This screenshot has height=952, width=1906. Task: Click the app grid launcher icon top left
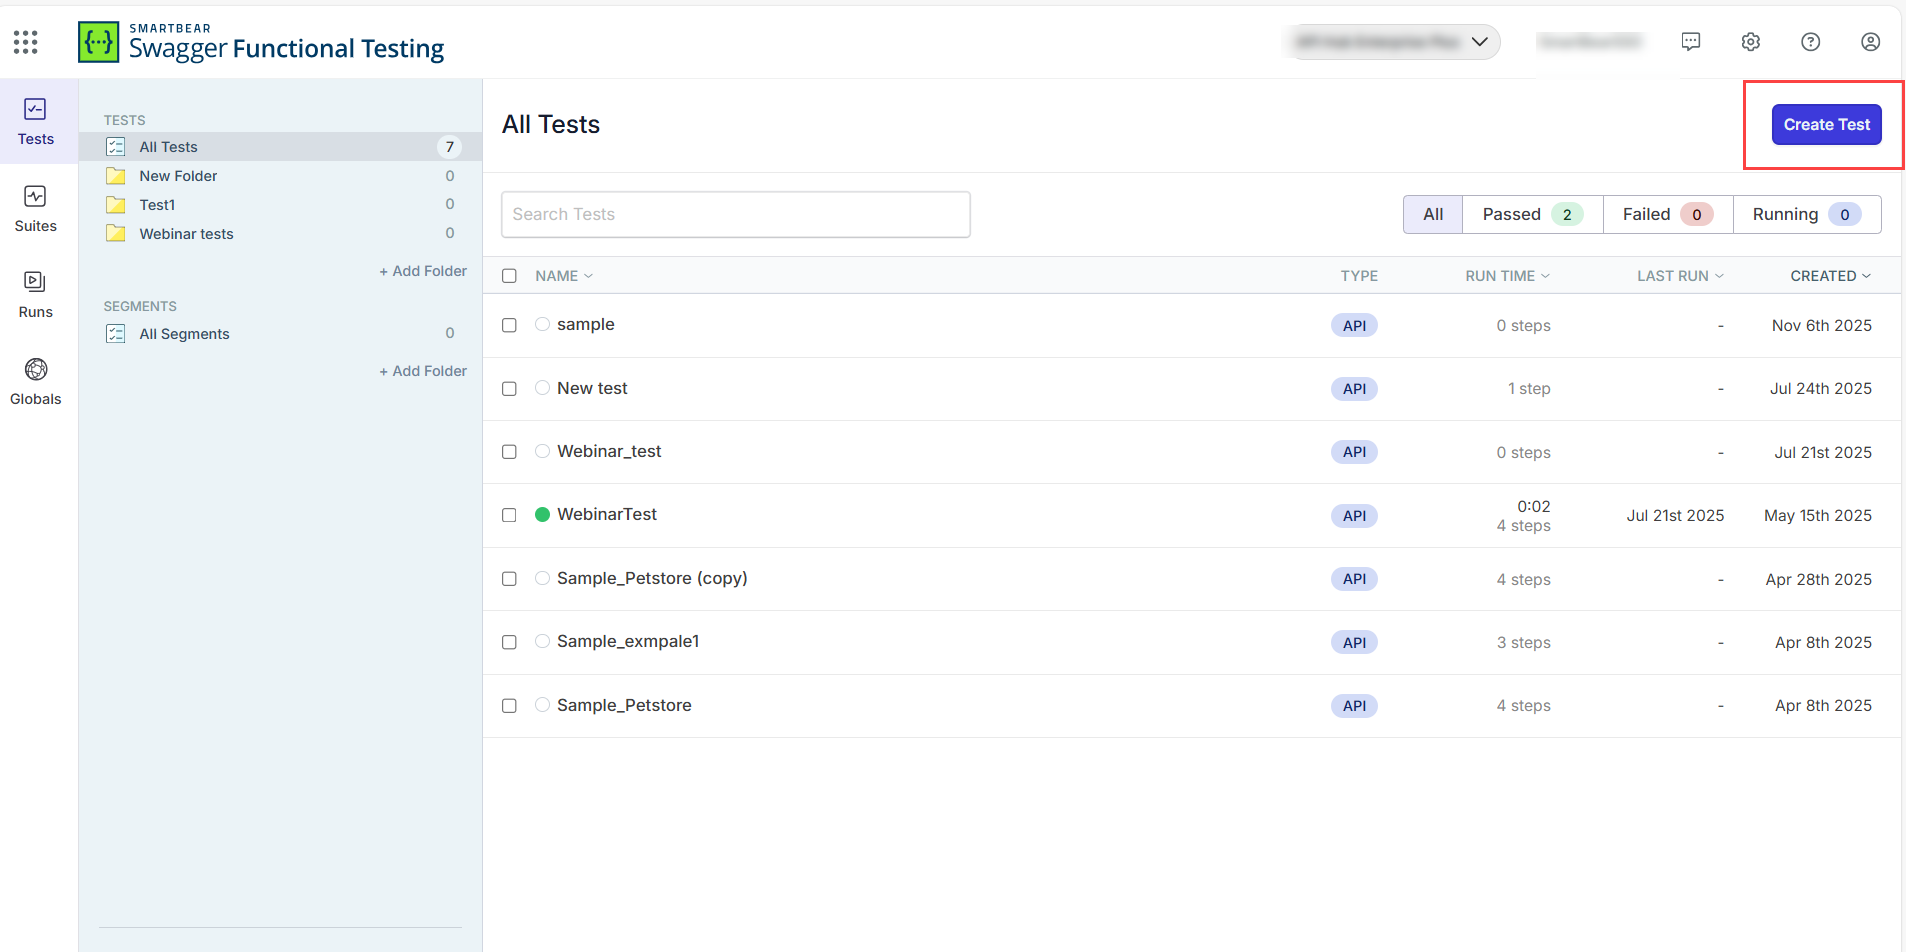[25, 41]
